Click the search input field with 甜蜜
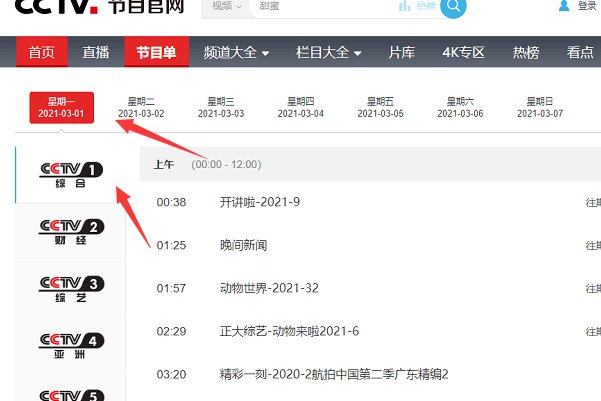Image resolution: width=601 pixels, height=401 pixels. [x=322, y=6]
